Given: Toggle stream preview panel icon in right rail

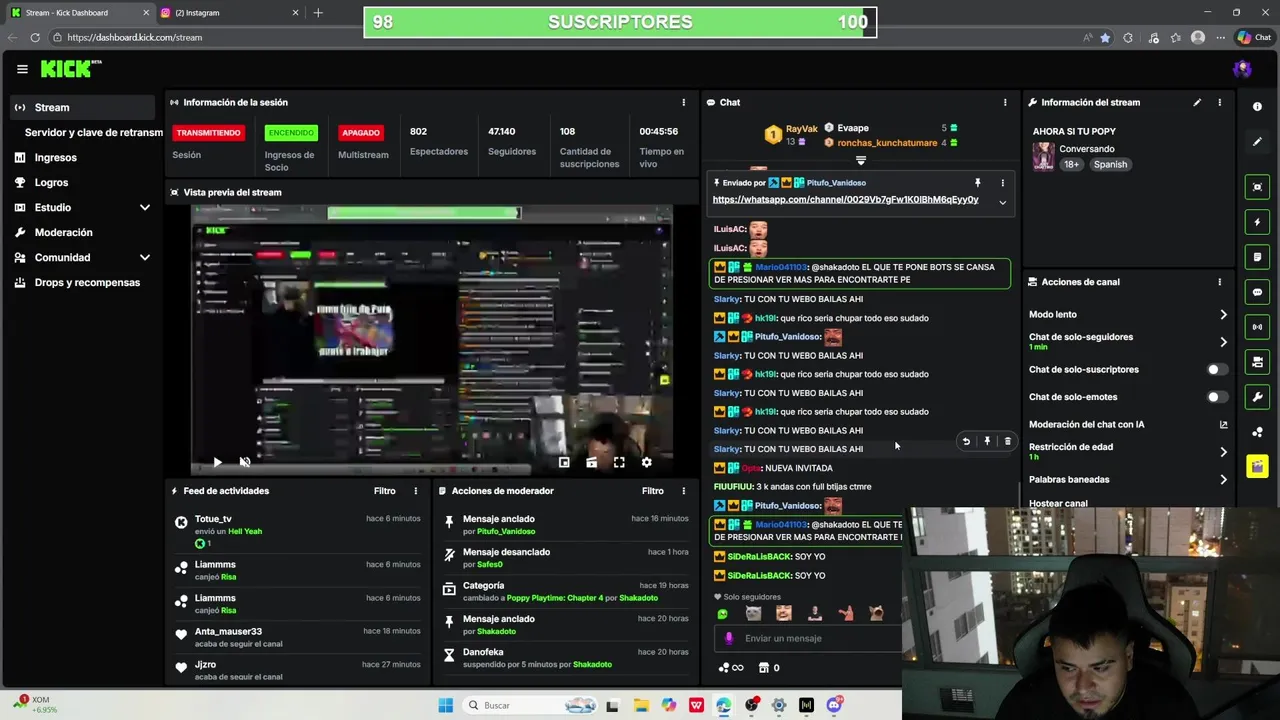Looking at the screenshot, I should tap(1257, 187).
